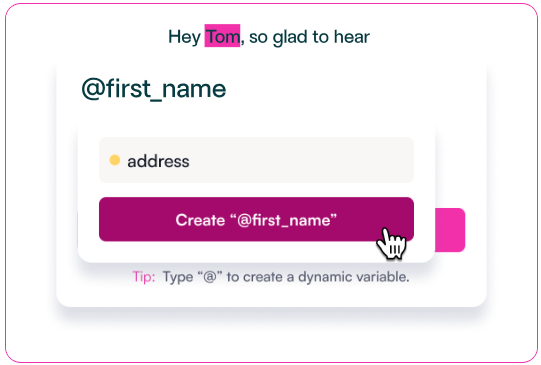The image size is (541, 365).
Task: Click empty space right of address text
Action: pos(300,160)
